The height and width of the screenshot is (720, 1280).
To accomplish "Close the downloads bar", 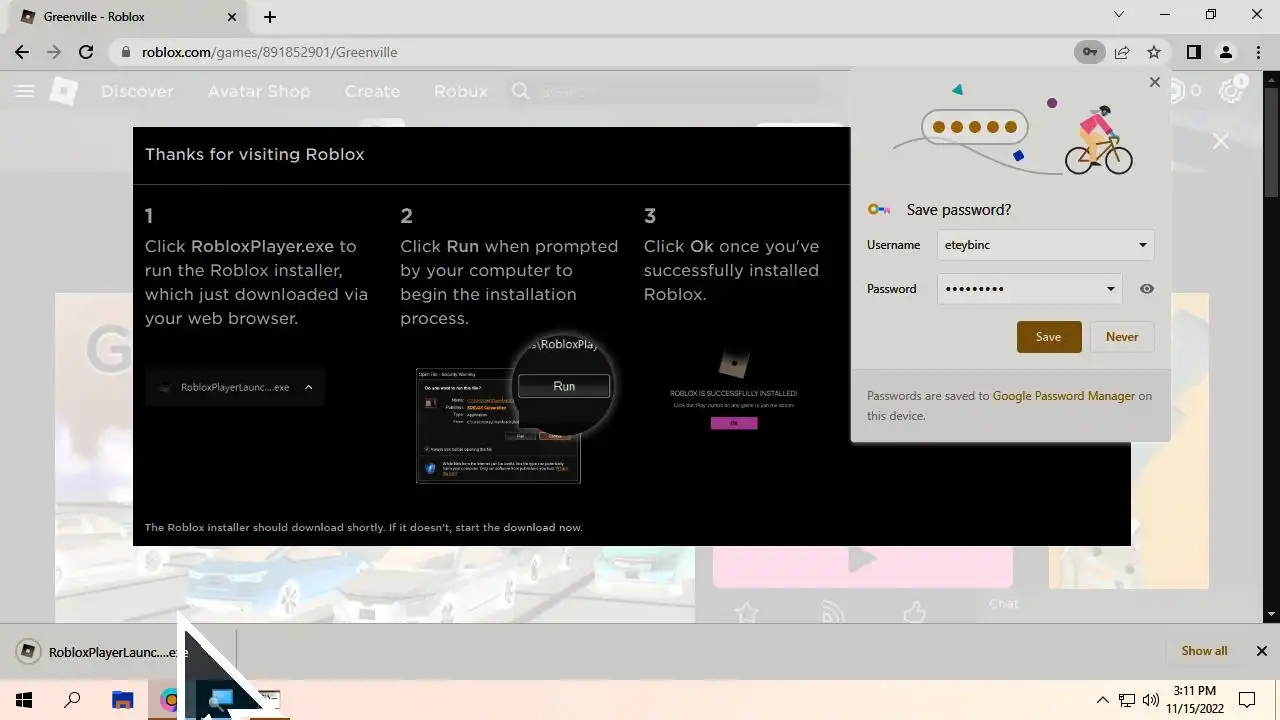I will pyautogui.click(x=1262, y=651).
